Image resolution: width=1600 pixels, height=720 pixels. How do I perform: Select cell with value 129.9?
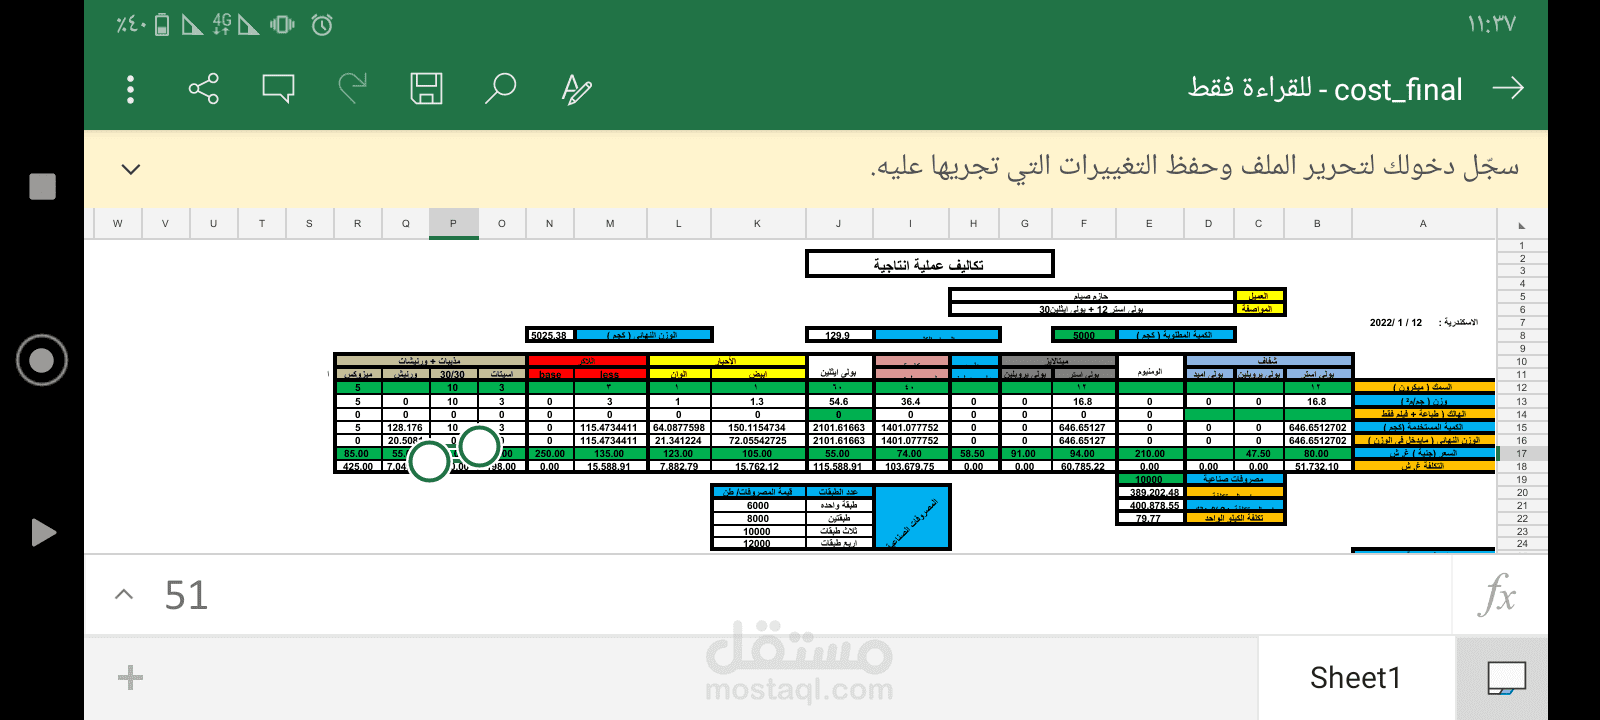click(839, 335)
